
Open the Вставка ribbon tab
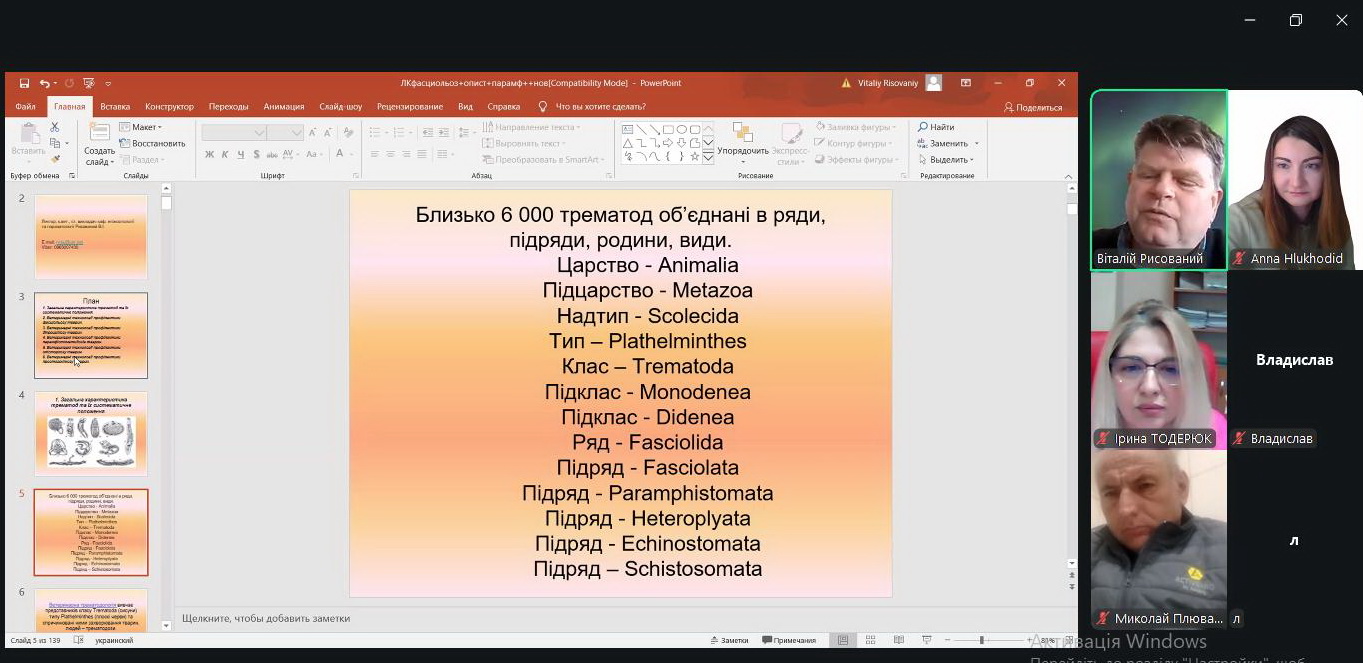(115, 107)
